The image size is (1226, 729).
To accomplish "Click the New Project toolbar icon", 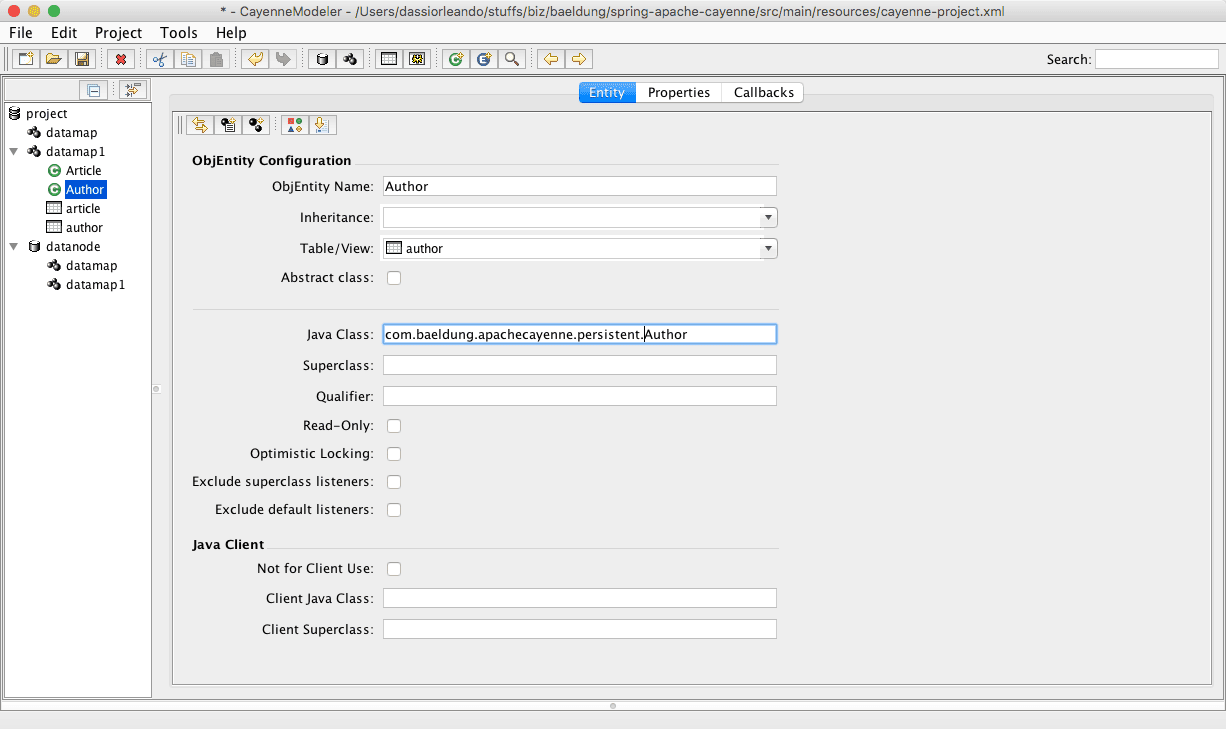I will (25, 60).
